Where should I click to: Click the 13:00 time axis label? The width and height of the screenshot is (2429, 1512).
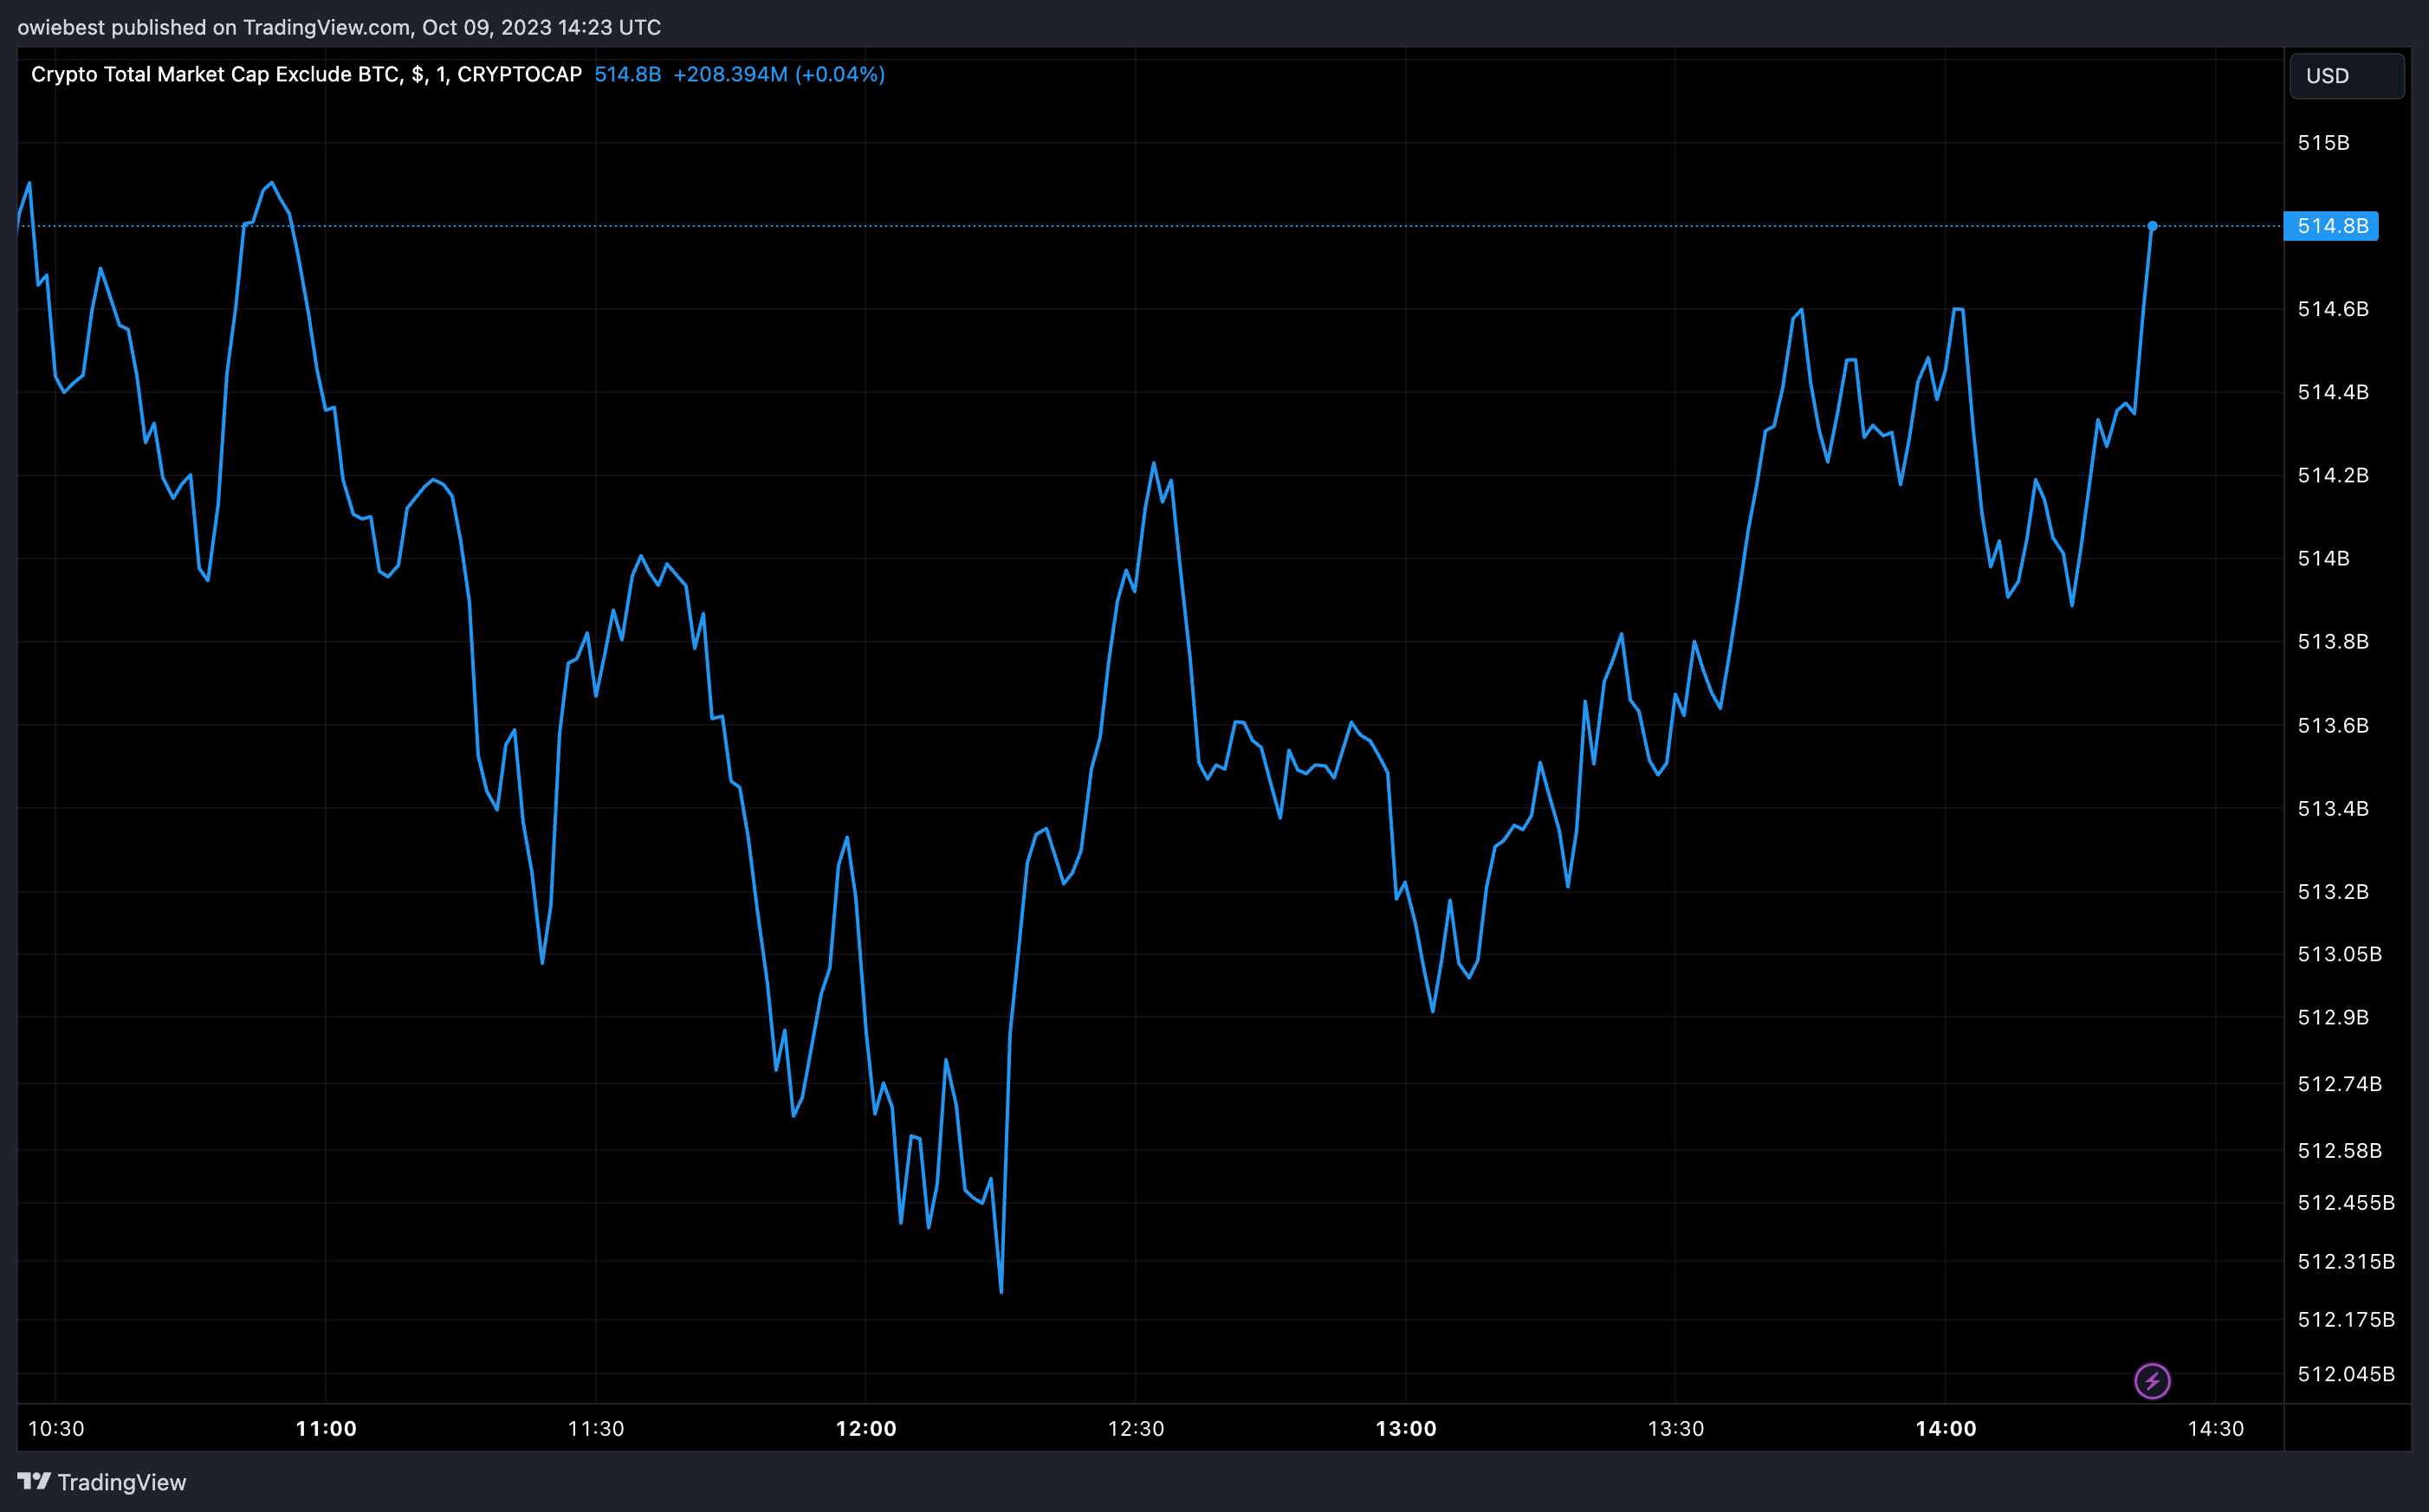tap(1406, 1428)
